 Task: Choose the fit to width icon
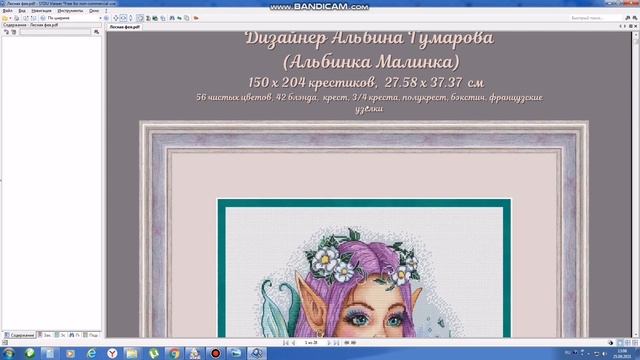click(x=123, y=18)
